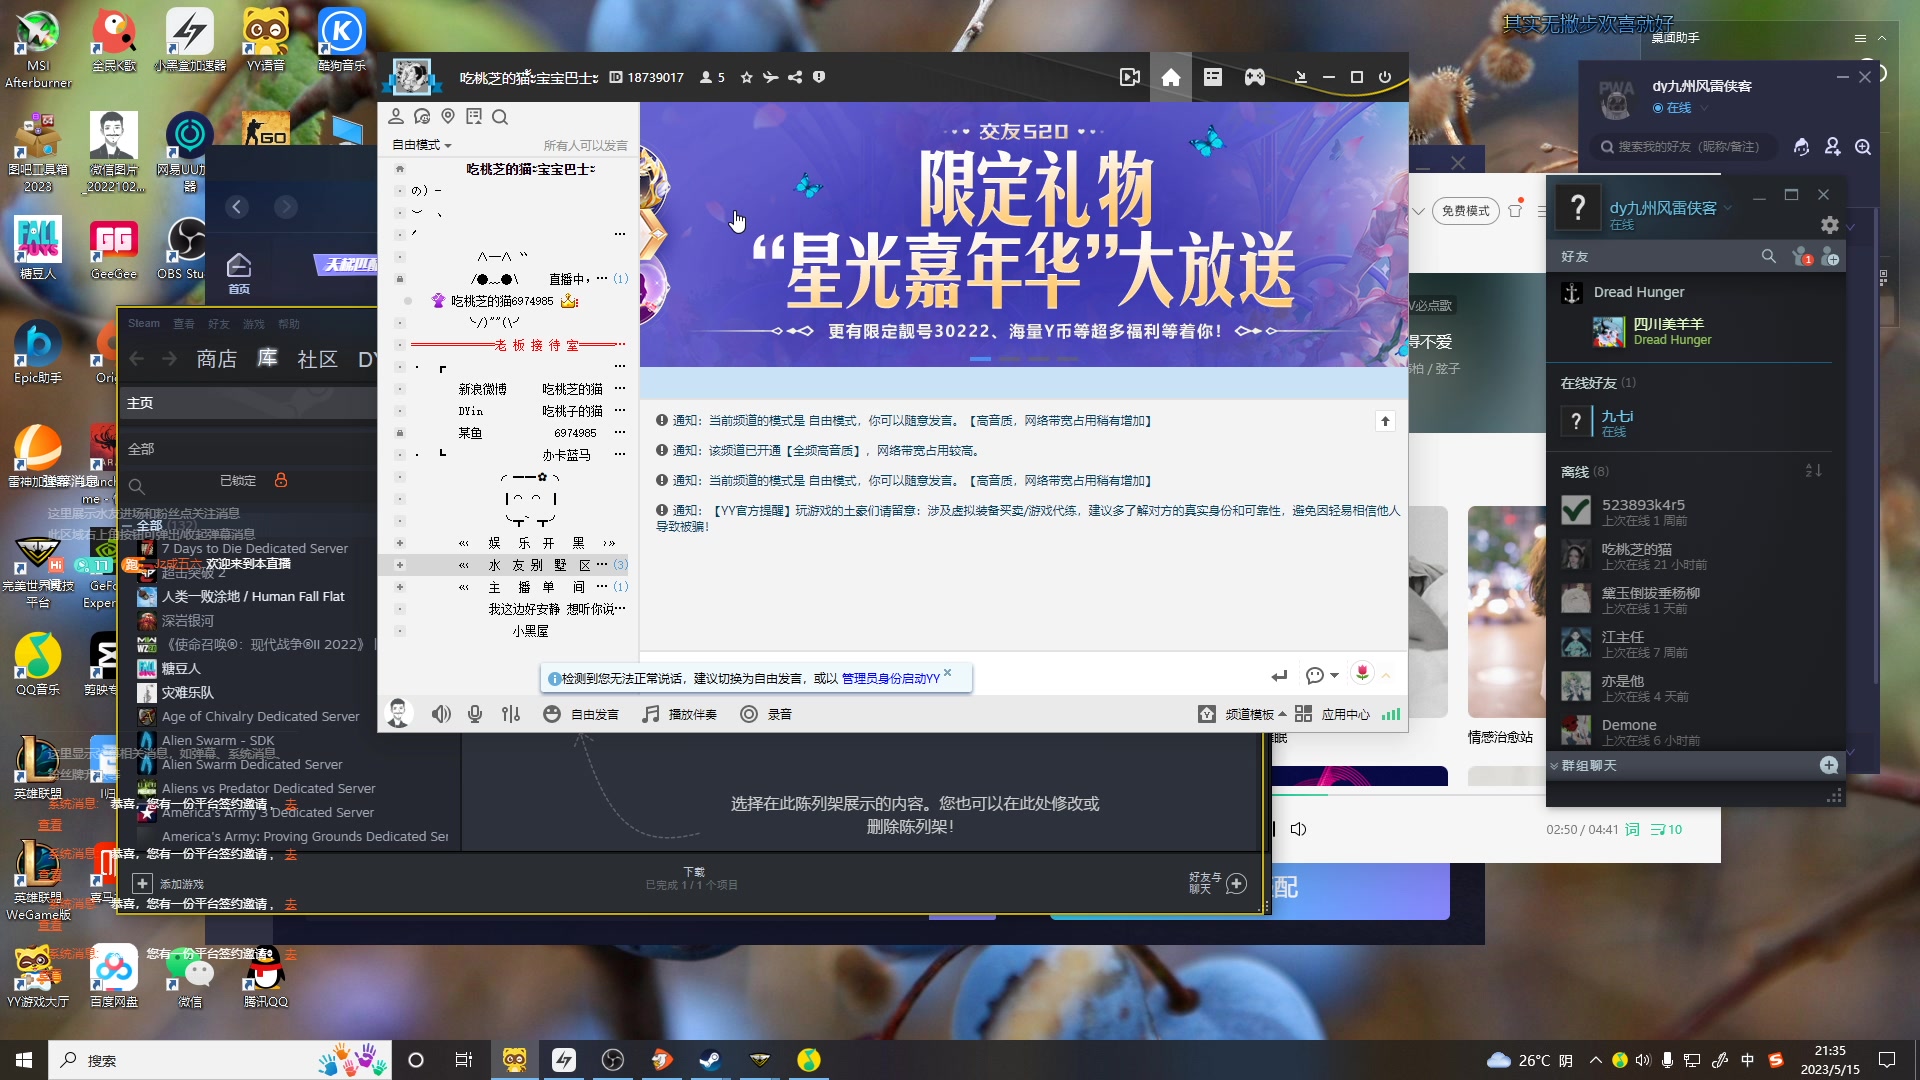
Task: Click the YY share channel icon
Action: [x=795, y=77]
